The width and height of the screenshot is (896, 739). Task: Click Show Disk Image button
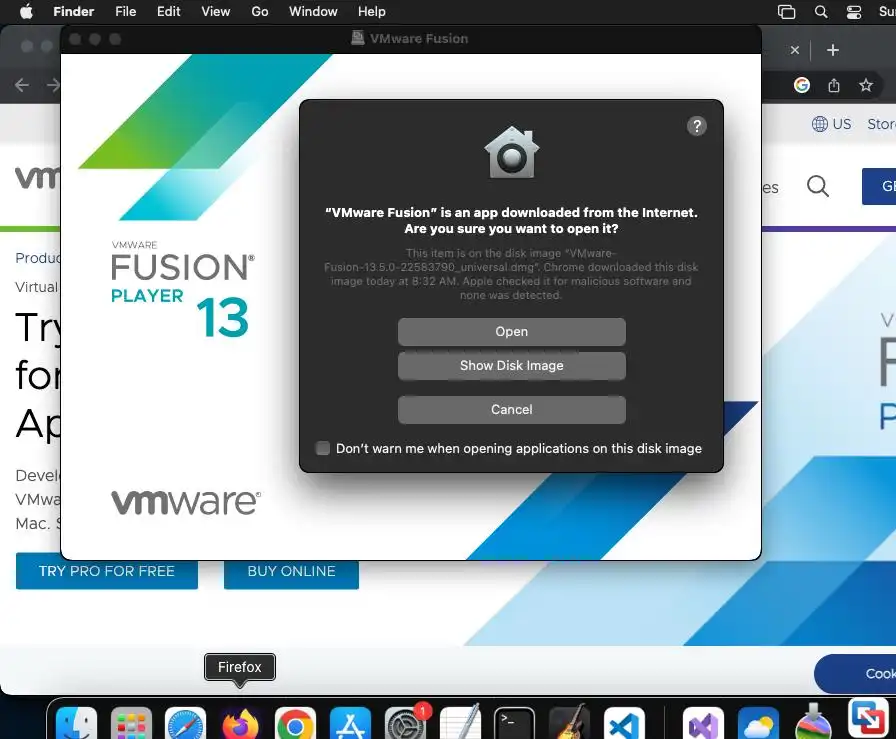[511, 366]
